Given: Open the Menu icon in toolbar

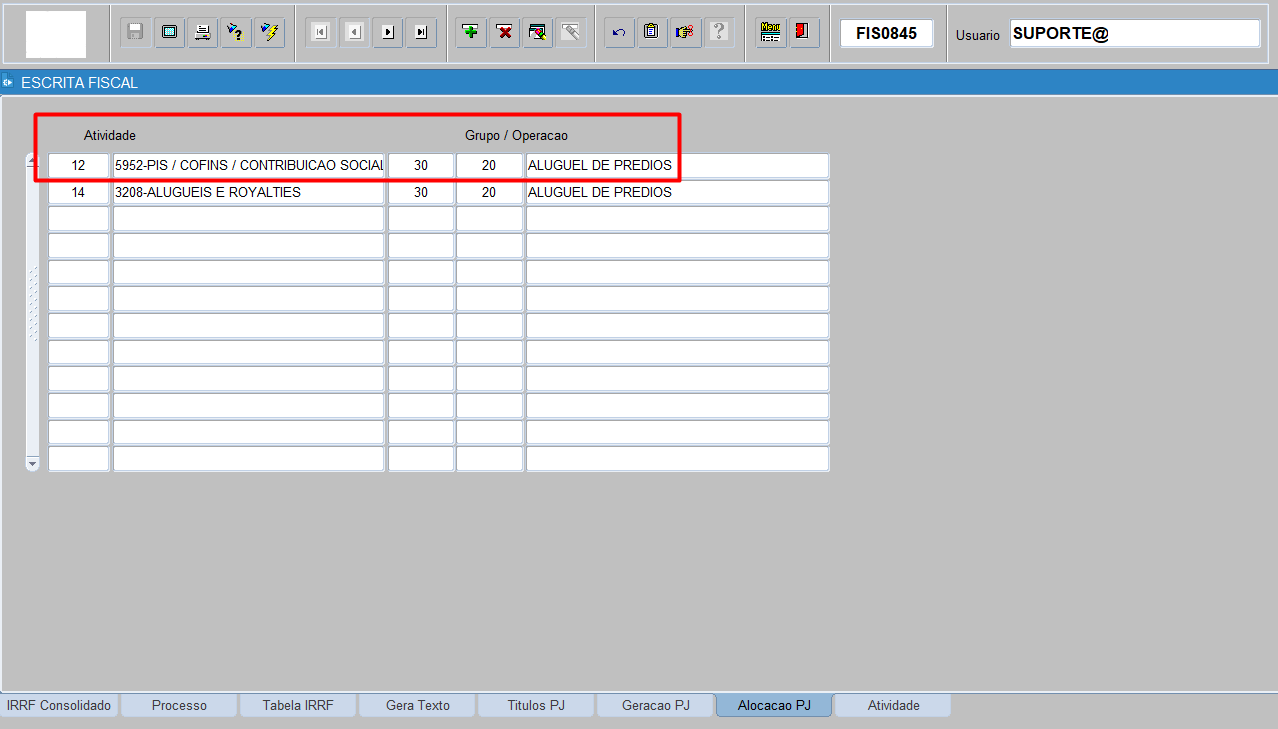Looking at the screenshot, I should click(770, 32).
